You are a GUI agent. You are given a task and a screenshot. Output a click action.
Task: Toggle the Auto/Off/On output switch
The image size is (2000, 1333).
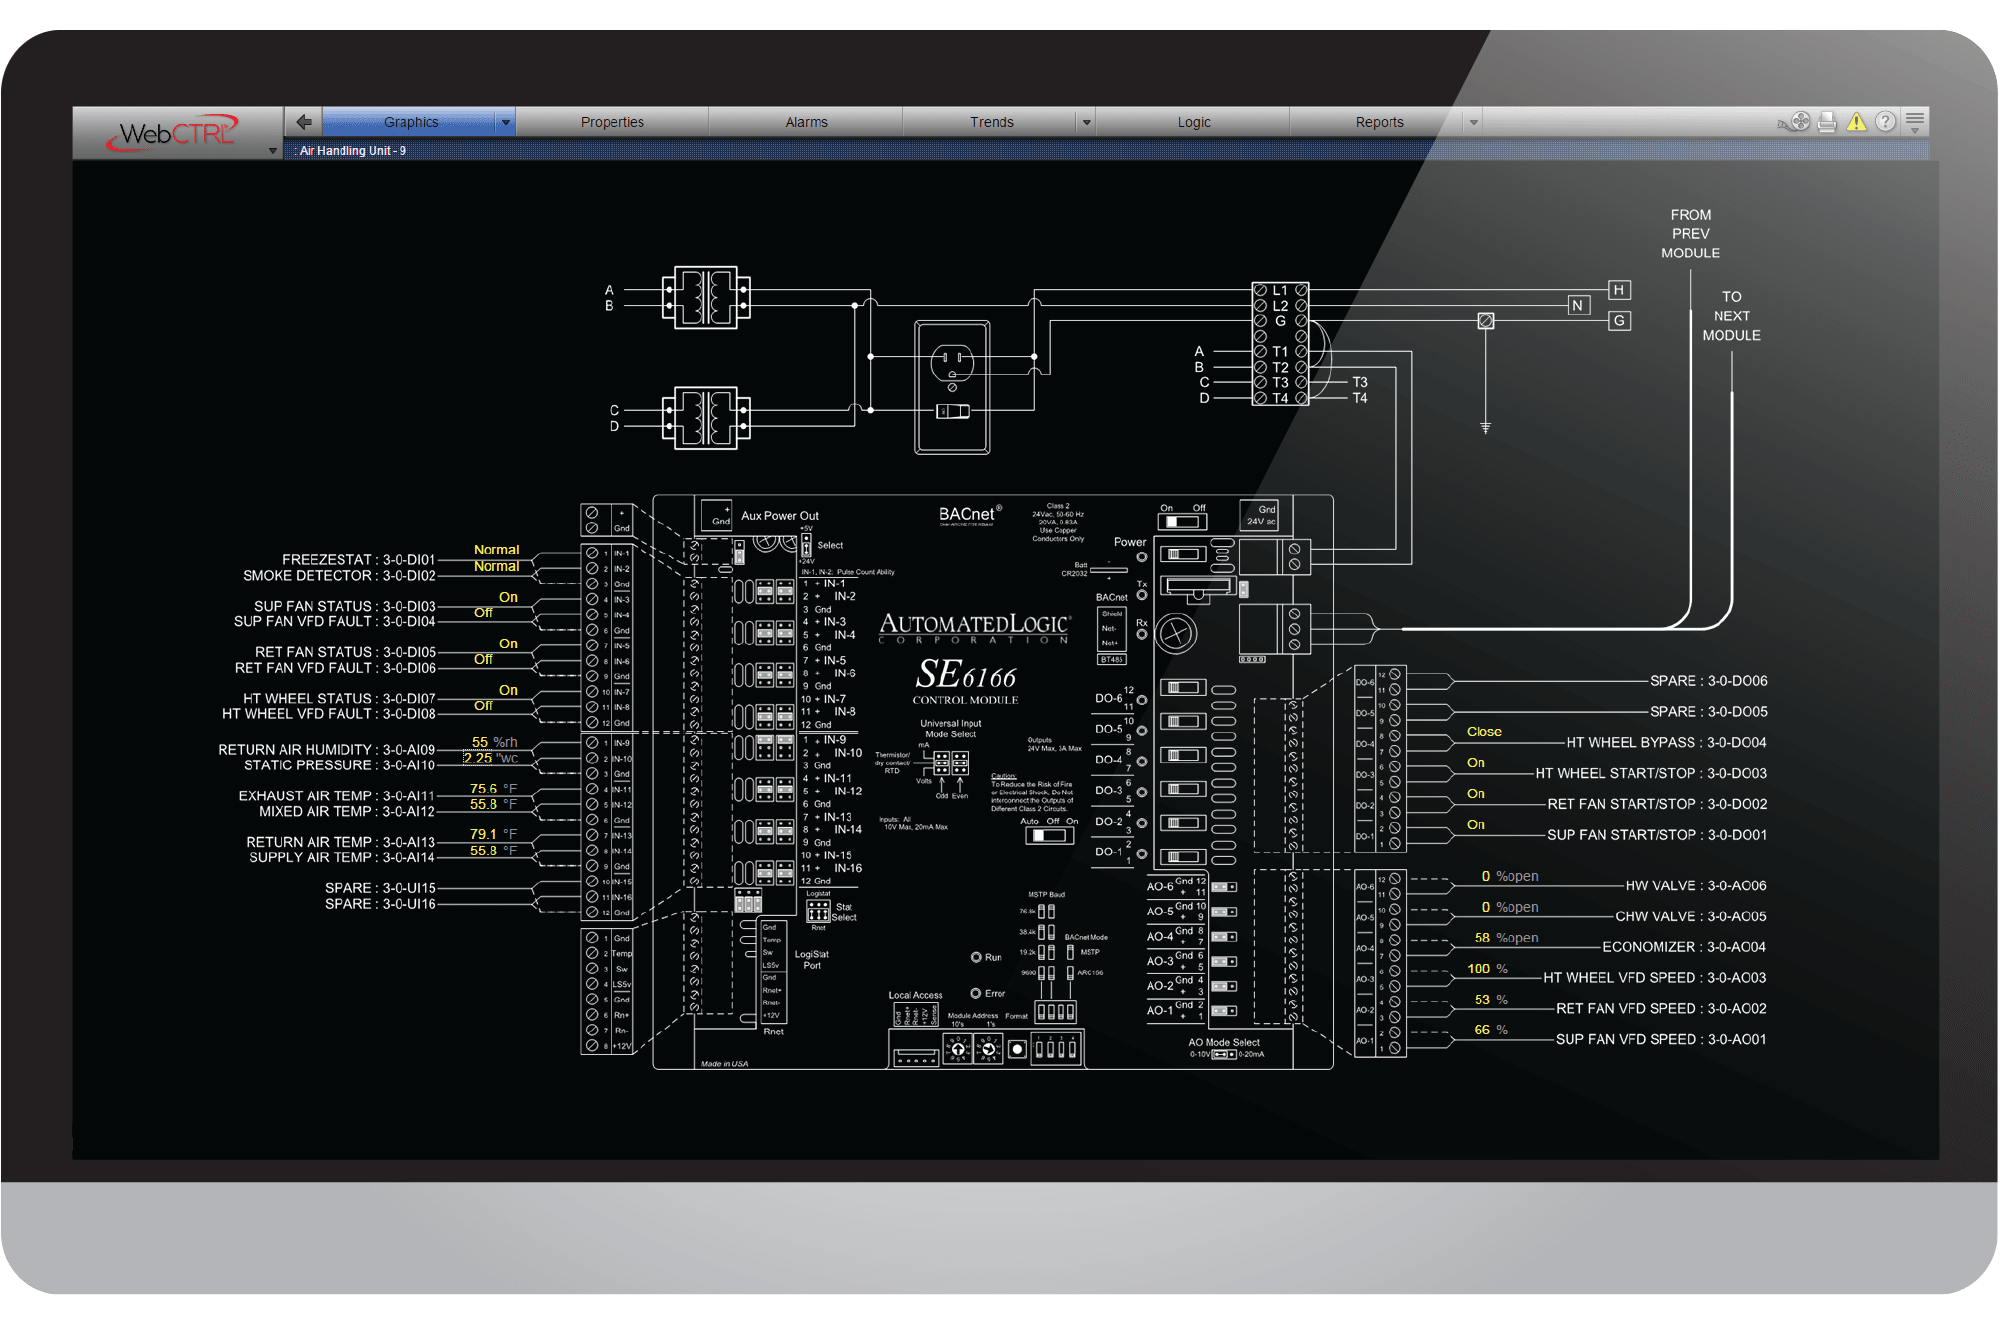(1049, 835)
